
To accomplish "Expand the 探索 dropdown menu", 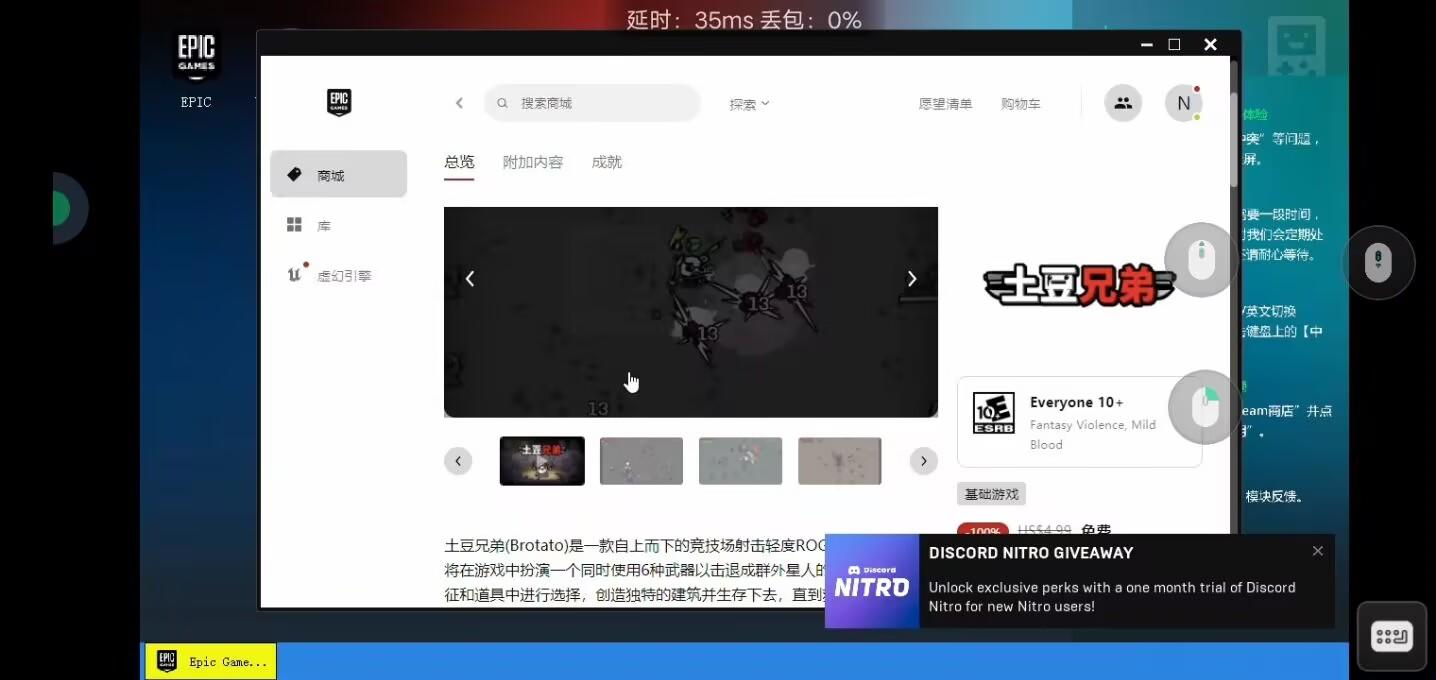I will coord(749,104).
